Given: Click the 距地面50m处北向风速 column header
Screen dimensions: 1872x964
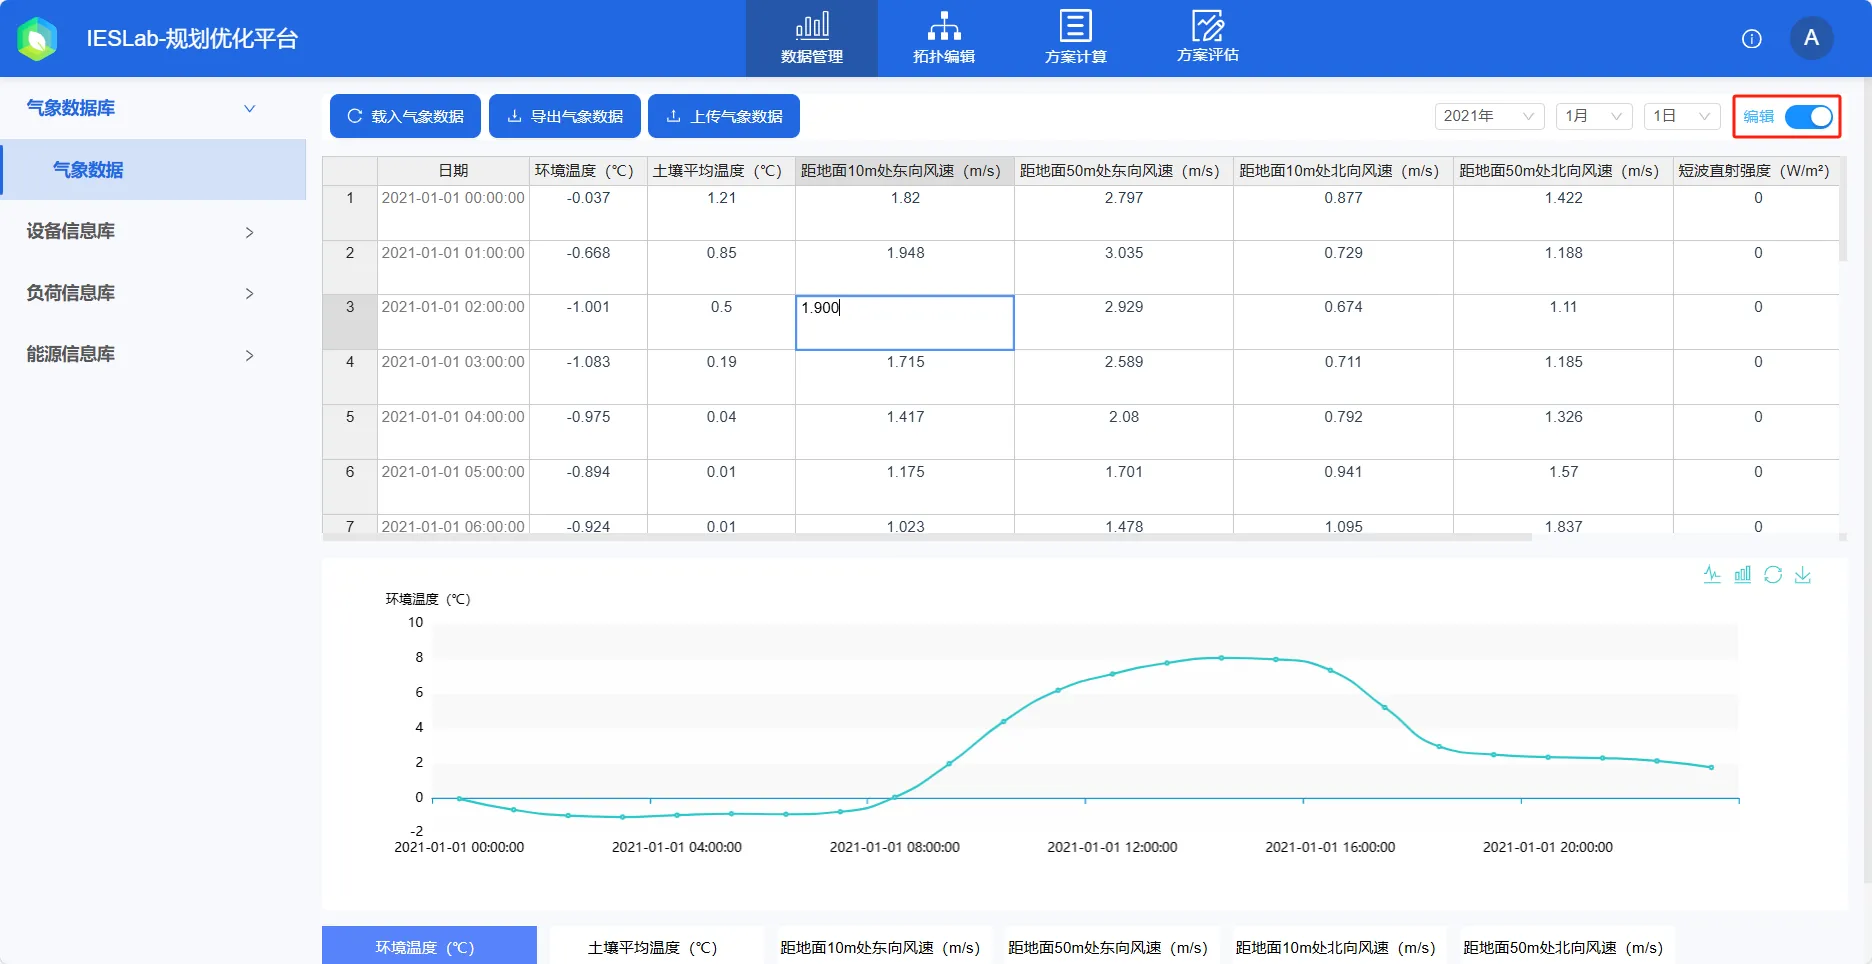Looking at the screenshot, I should click(x=1563, y=171).
